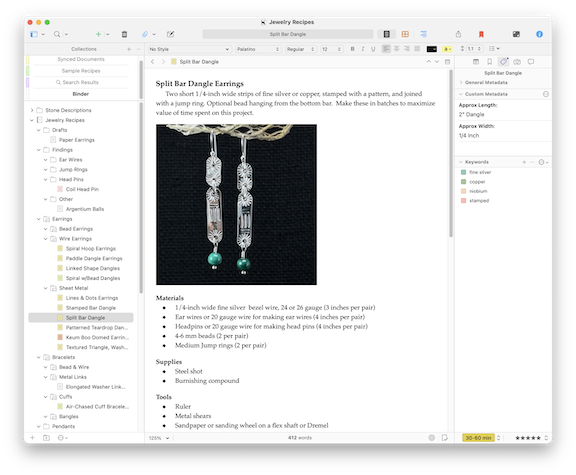Move selected item to Trash

tap(125, 34)
